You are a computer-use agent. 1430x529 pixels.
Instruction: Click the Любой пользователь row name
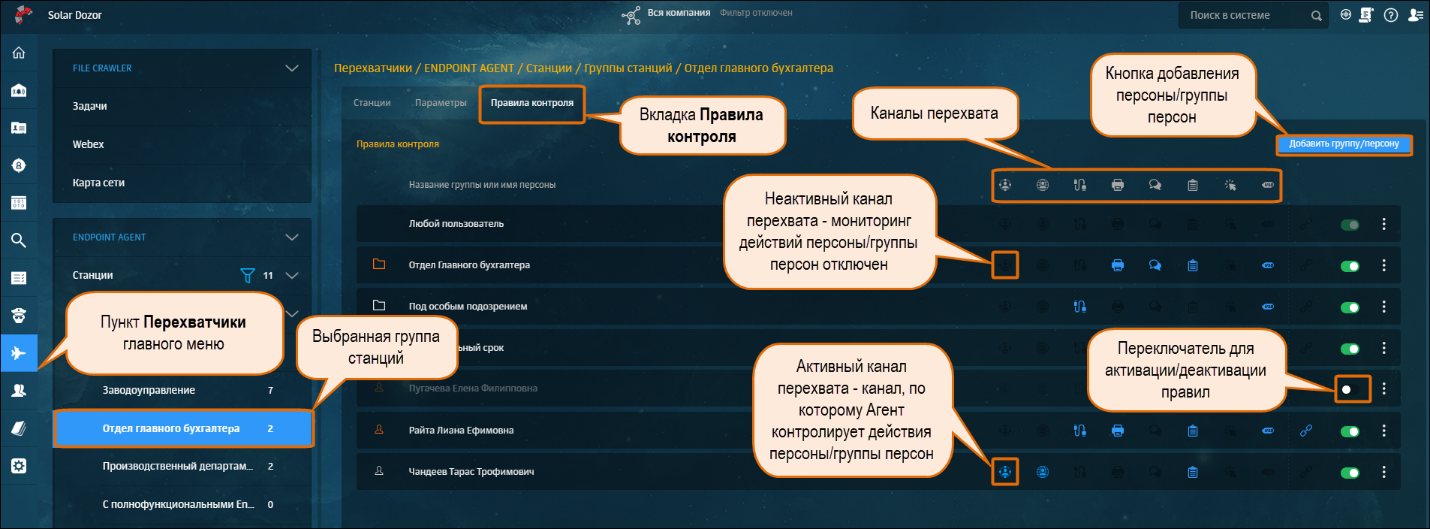click(x=456, y=224)
